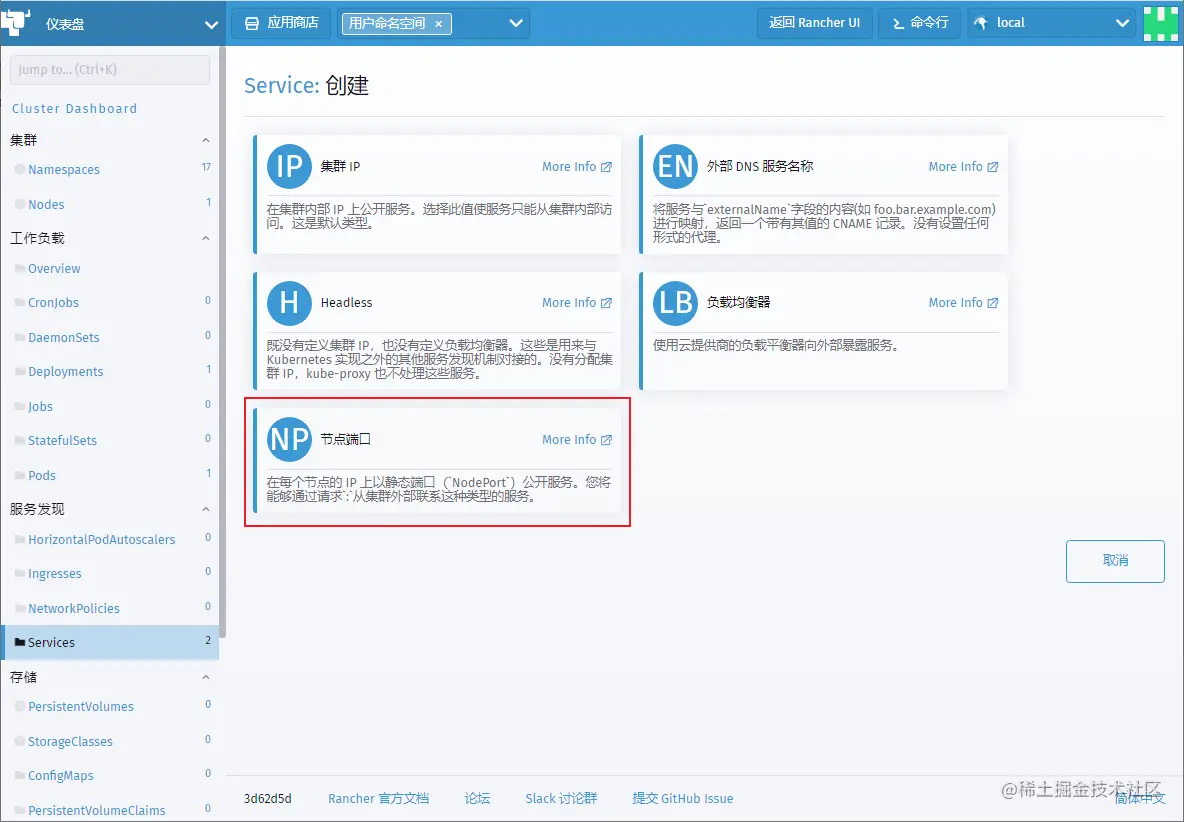
Task: Select the 外部 DNS 服务名称 card title
Action: point(760,166)
